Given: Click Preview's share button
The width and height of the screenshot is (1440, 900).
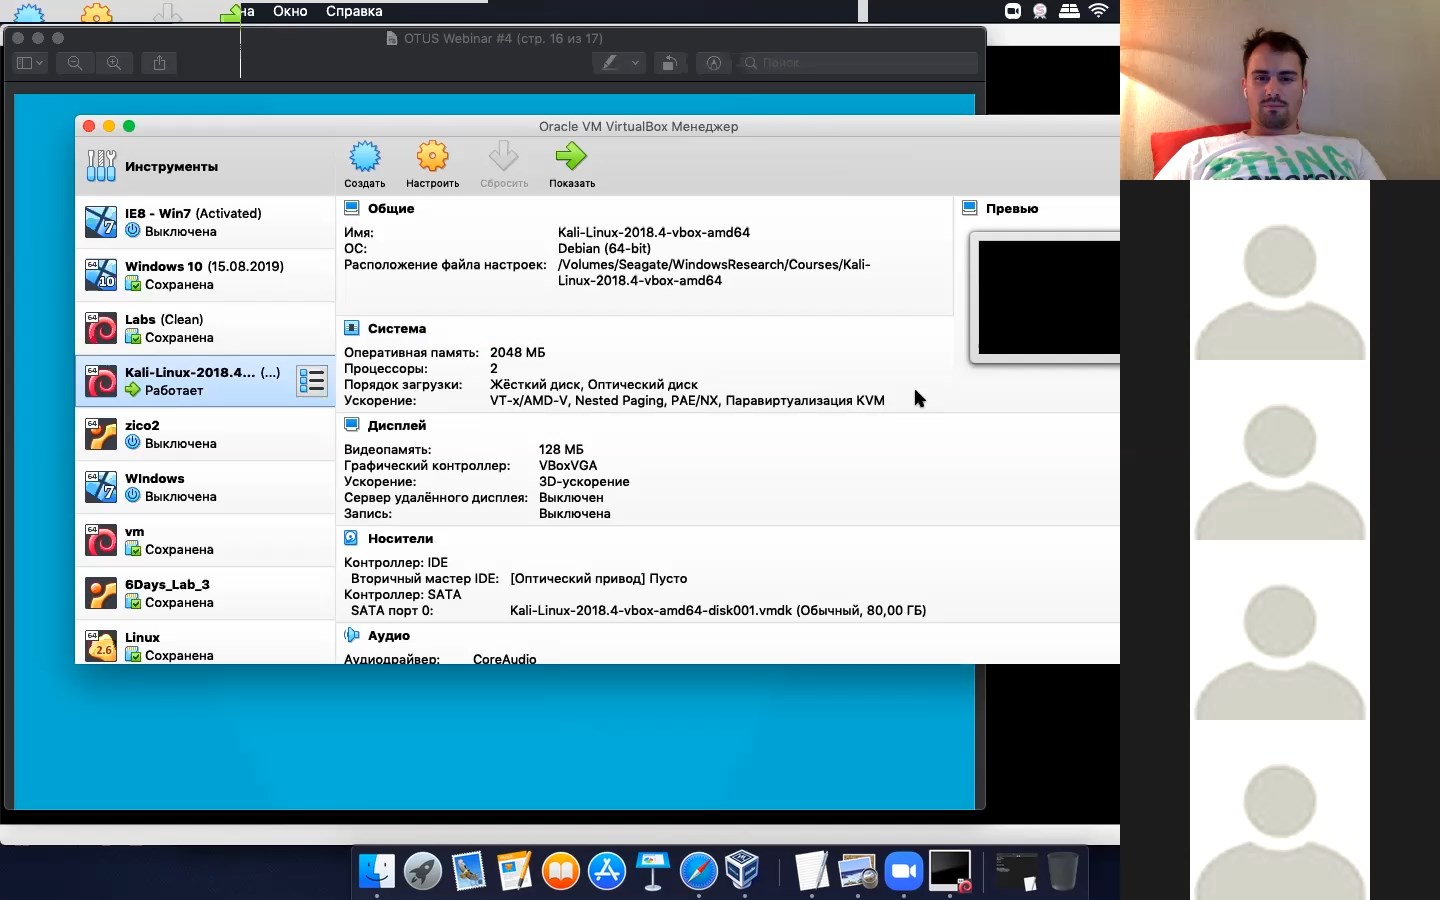Looking at the screenshot, I should [x=160, y=63].
